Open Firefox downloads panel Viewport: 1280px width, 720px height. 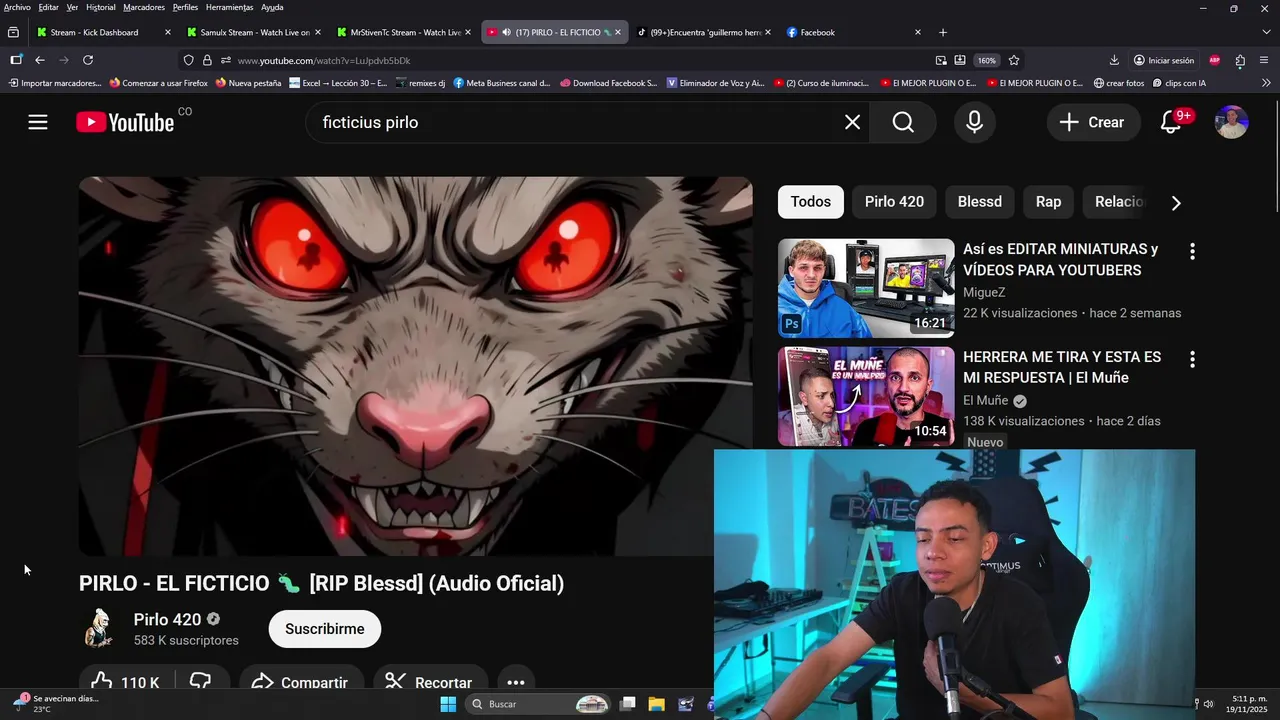tap(1114, 60)
